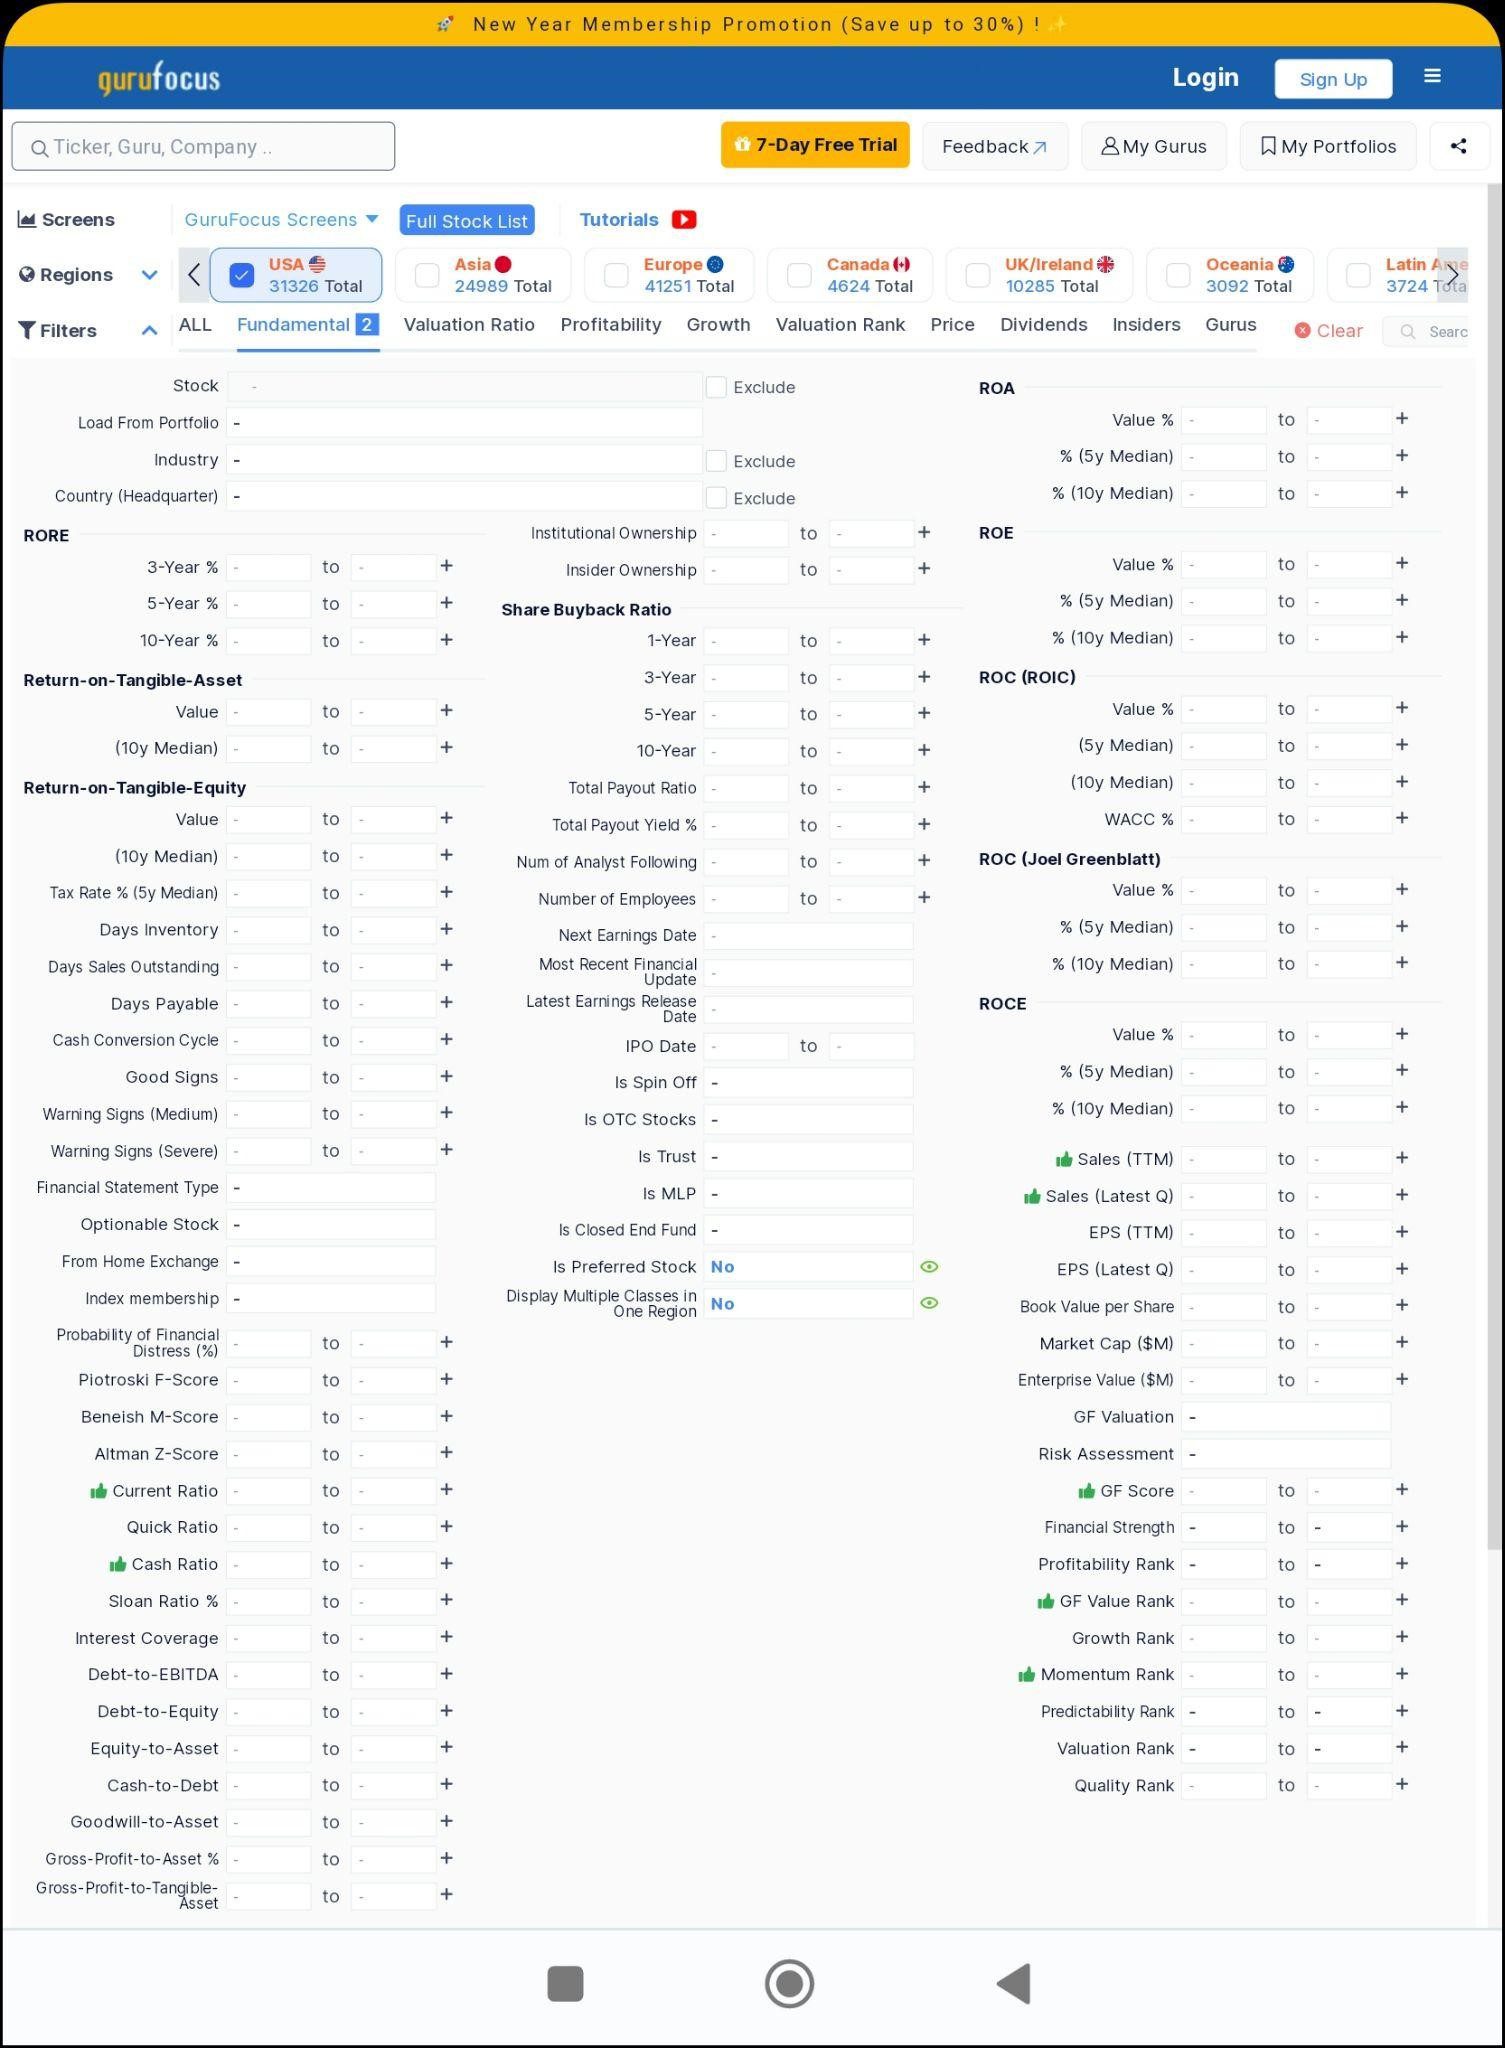
Task: Click the plus icon beside Piotroski F-Score
Action: [446, 1379]
